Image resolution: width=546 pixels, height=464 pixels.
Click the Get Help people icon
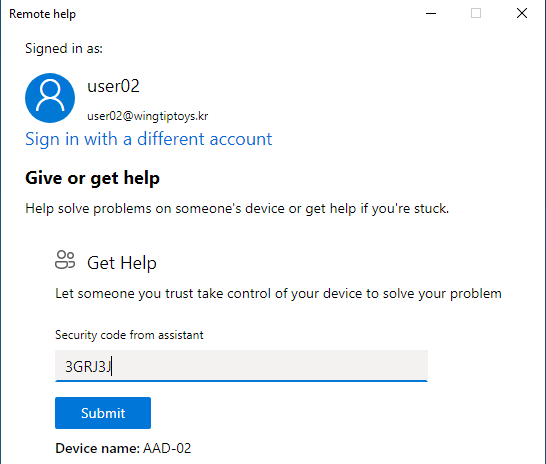tap(65, 260)
